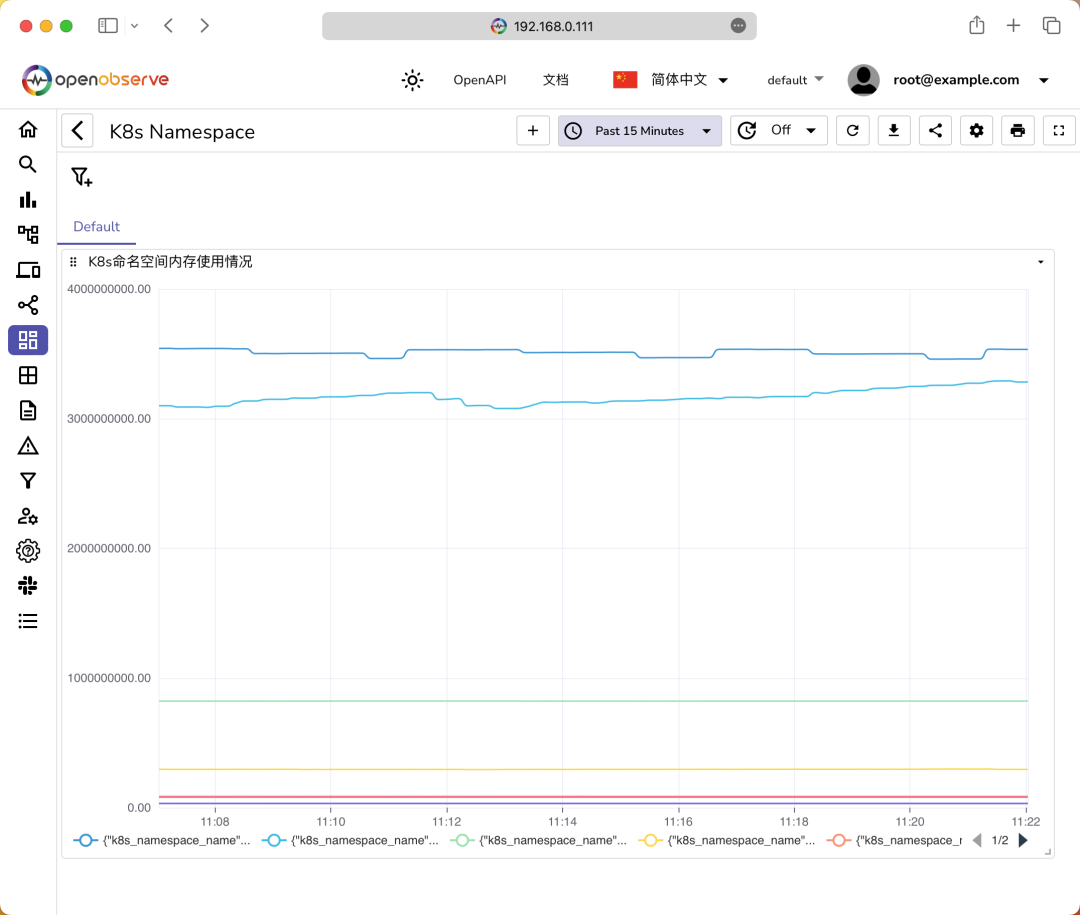Open sidebar help gear icon
Screen dimensions: 1080x915
(28, 551)
